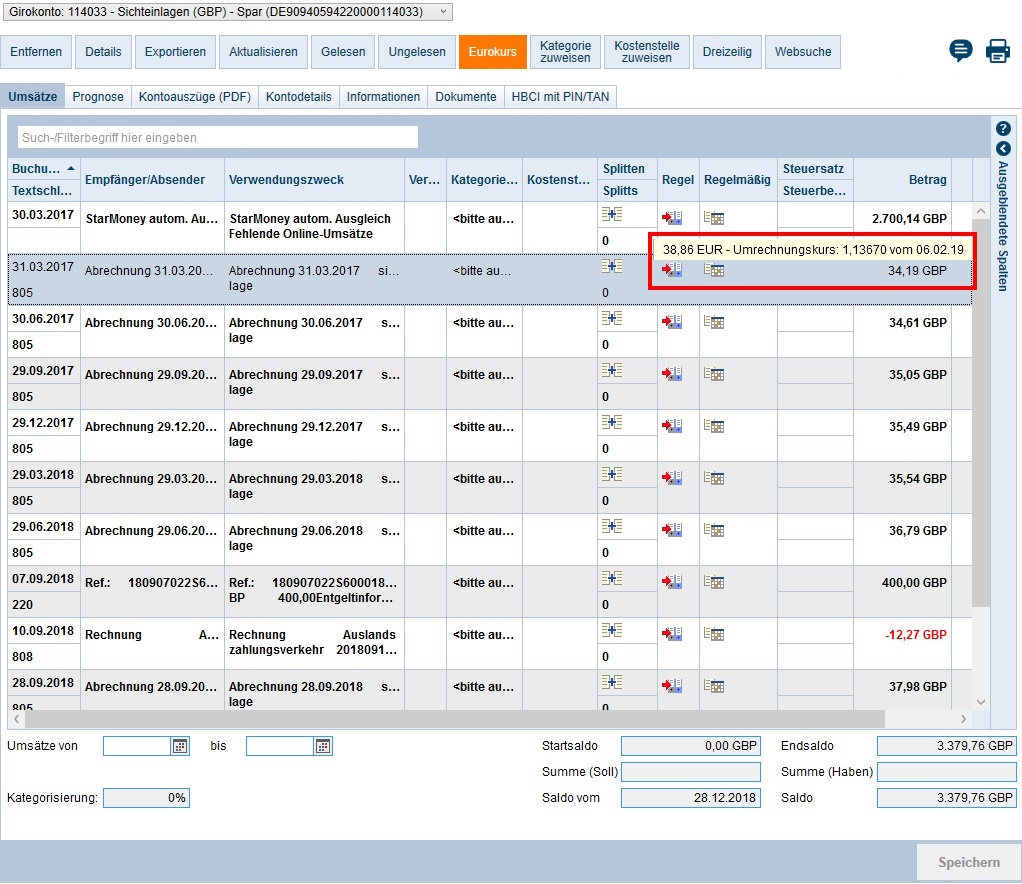
Task: Click split icon in 31.03.2017 row
Action: click(611, 266)
